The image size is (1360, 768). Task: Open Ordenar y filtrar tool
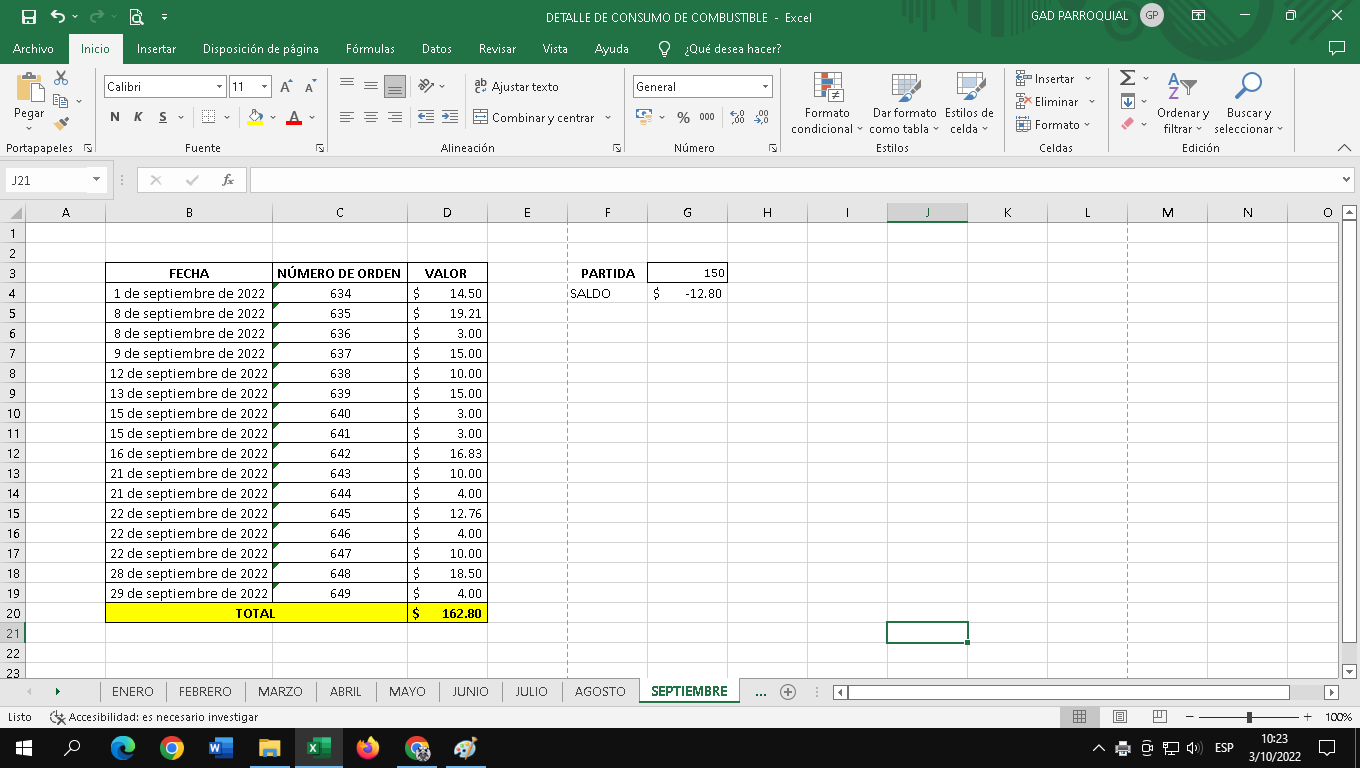click(x=1183, y=104)
